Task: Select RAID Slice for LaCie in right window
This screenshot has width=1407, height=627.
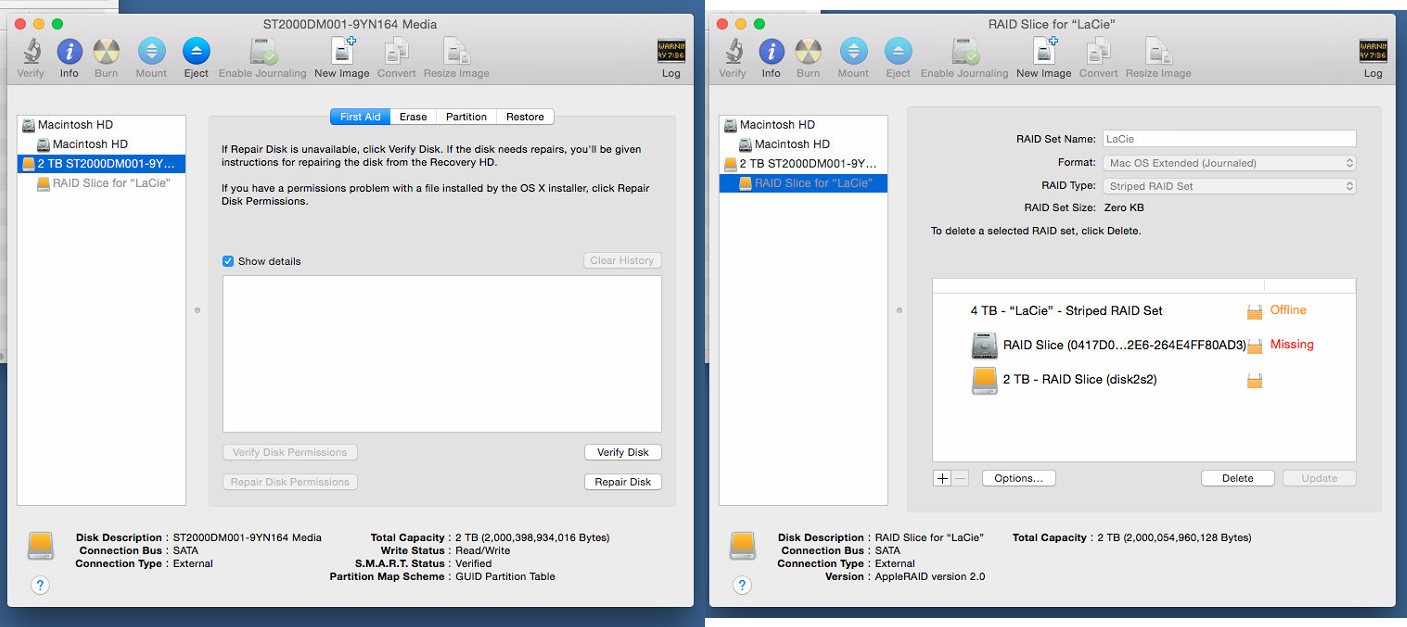Action: pos(803,183)
